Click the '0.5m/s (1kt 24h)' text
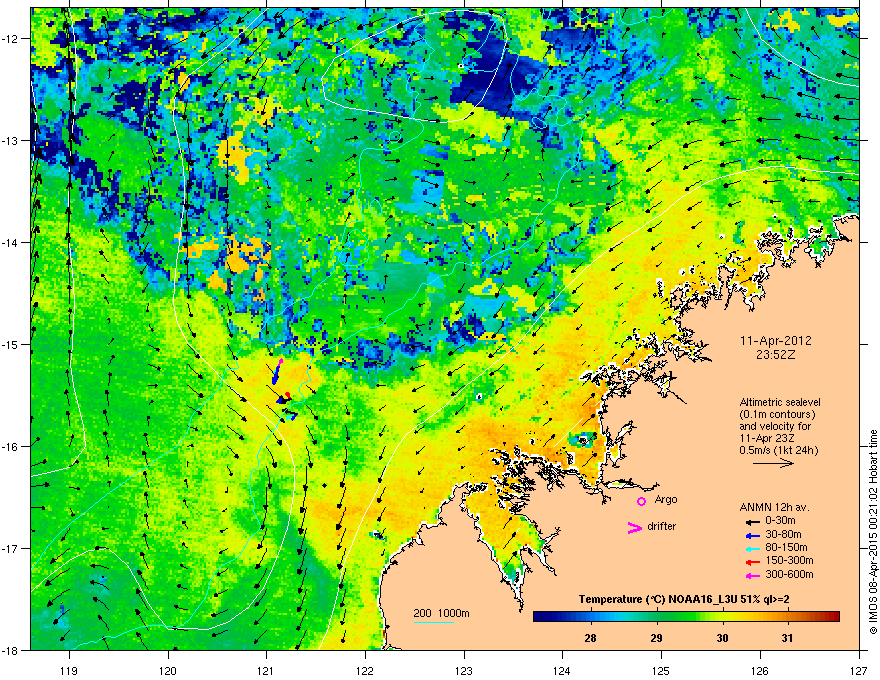Viewport: 880px width, 680px height. pyautogui.click(x=779, y=450)
